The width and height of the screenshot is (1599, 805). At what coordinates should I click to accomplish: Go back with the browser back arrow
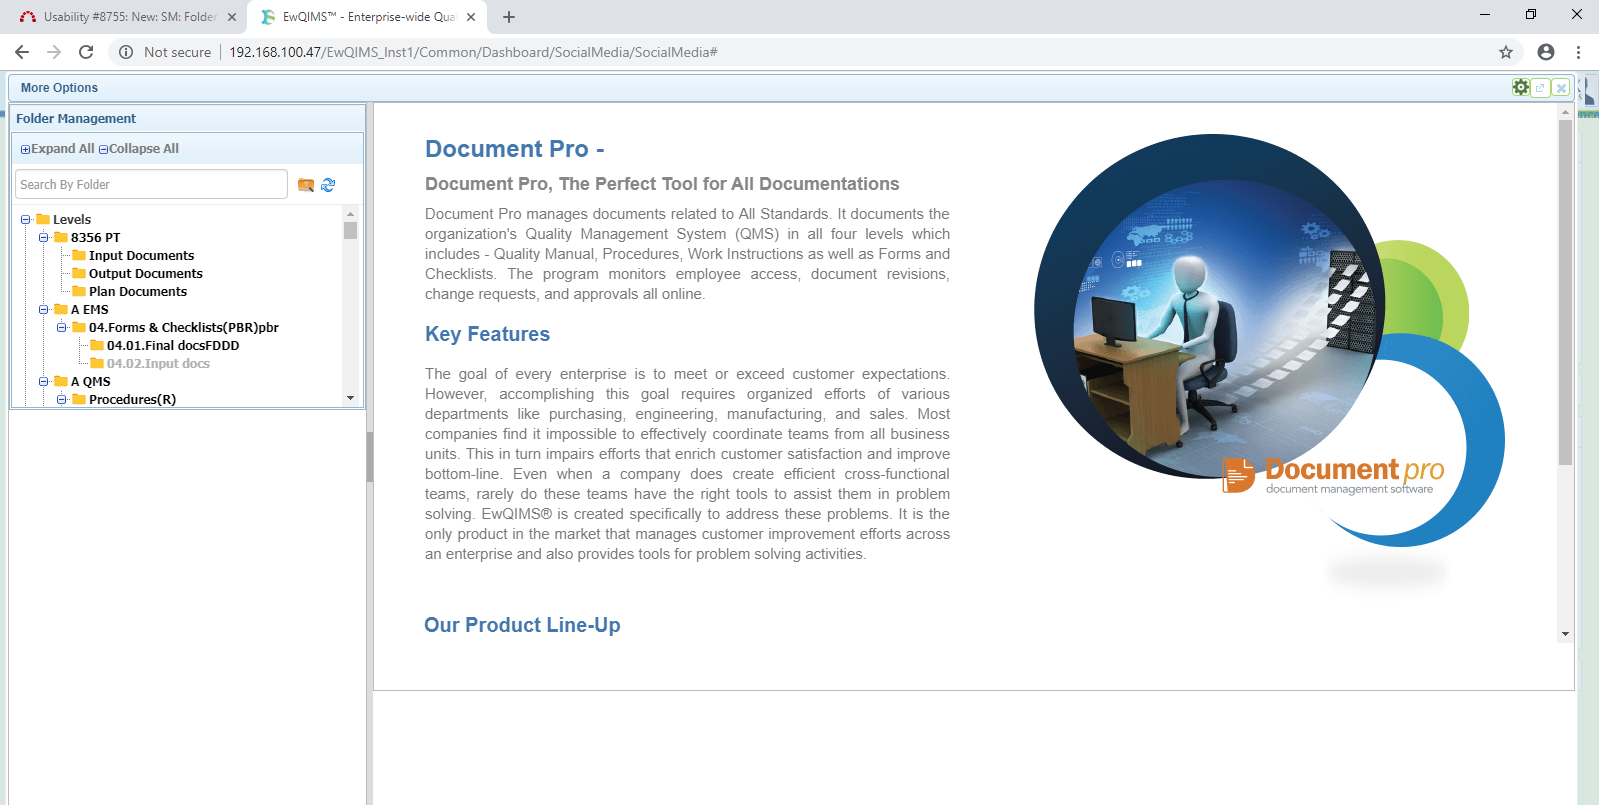point(22,52)
